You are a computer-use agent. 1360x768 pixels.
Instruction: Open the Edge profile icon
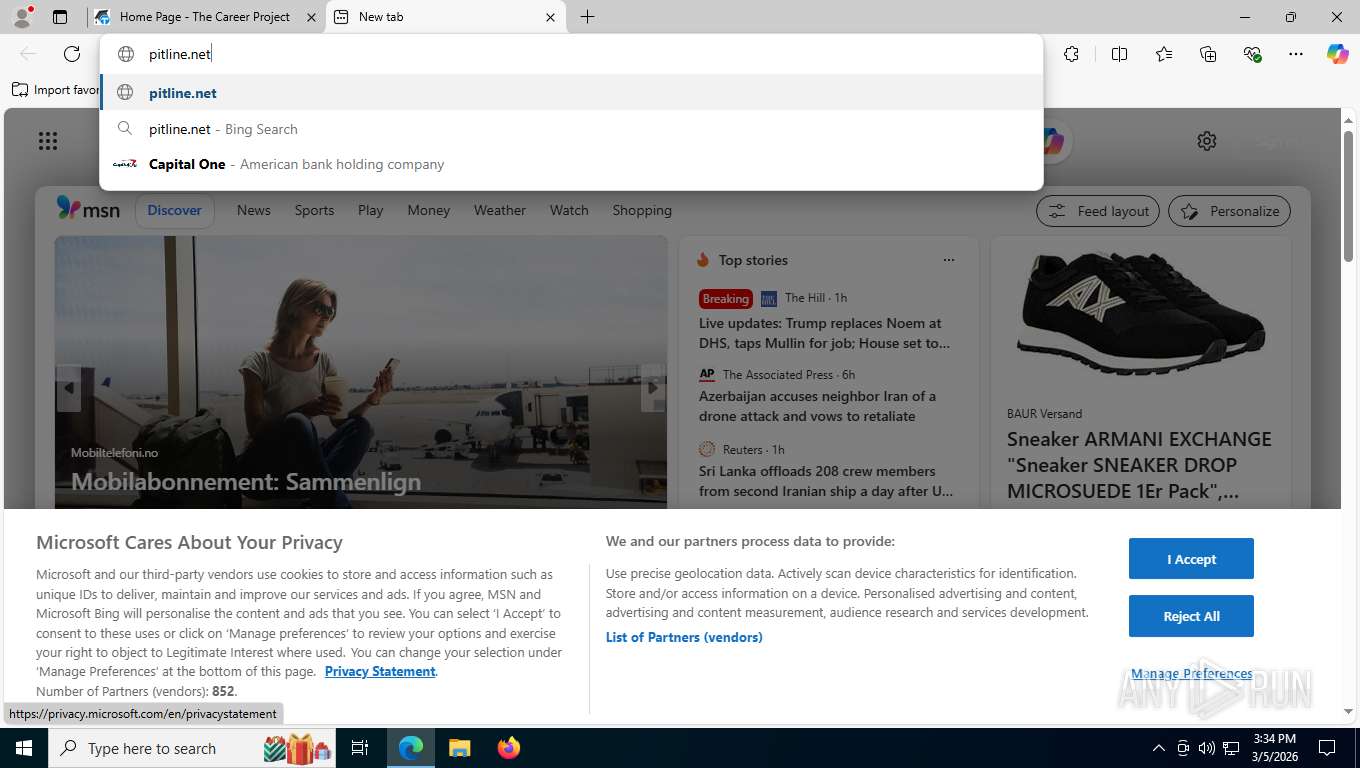(21, 17)
